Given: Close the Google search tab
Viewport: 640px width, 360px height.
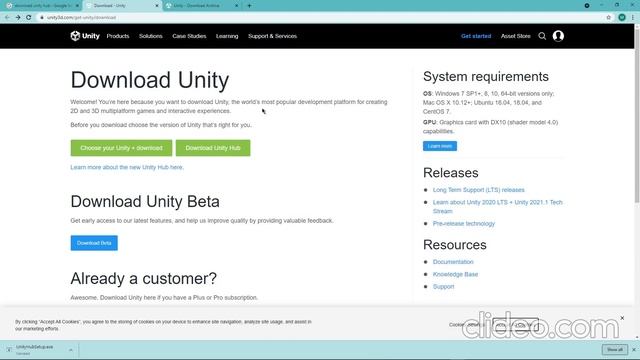Looking at the screenshot, I should 77,6.
